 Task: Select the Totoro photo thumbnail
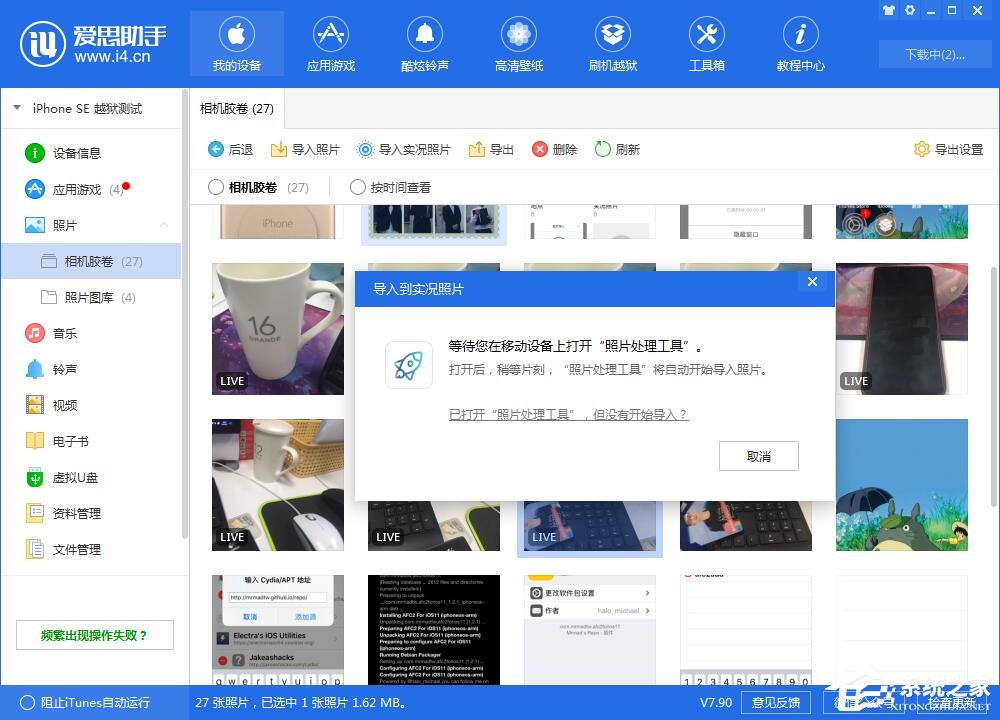[x=901, y=485]
